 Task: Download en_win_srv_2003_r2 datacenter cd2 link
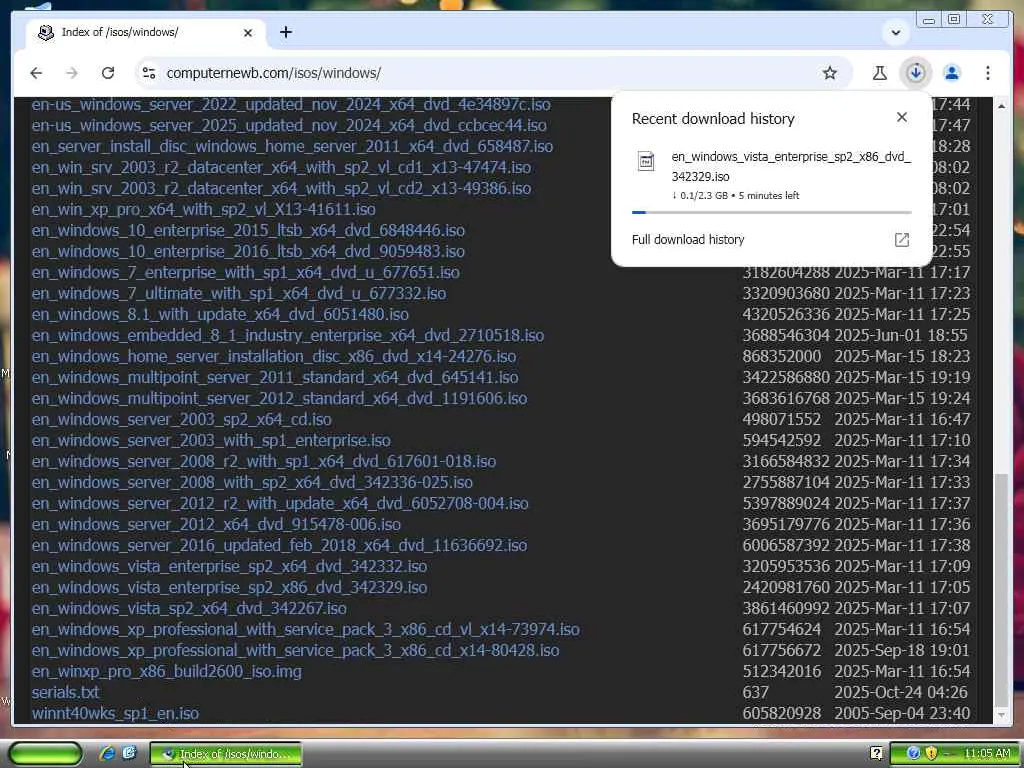point(281,188)
